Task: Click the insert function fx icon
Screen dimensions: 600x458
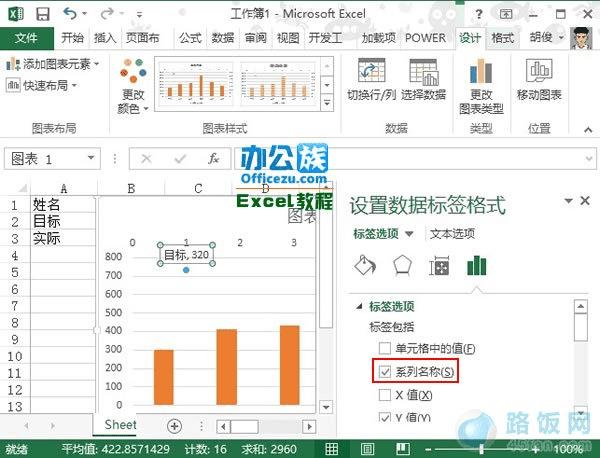Action: click(x=214, y=158)
